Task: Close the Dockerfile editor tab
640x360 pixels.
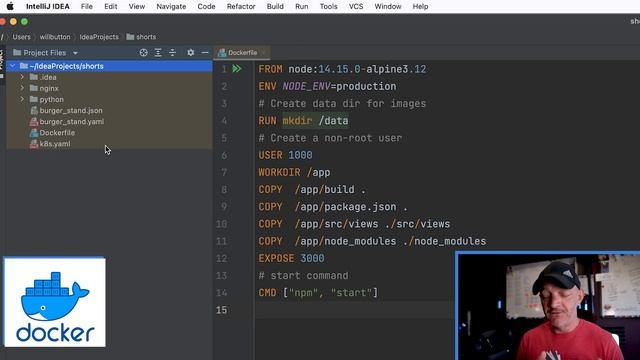Action: pos(264,53)
